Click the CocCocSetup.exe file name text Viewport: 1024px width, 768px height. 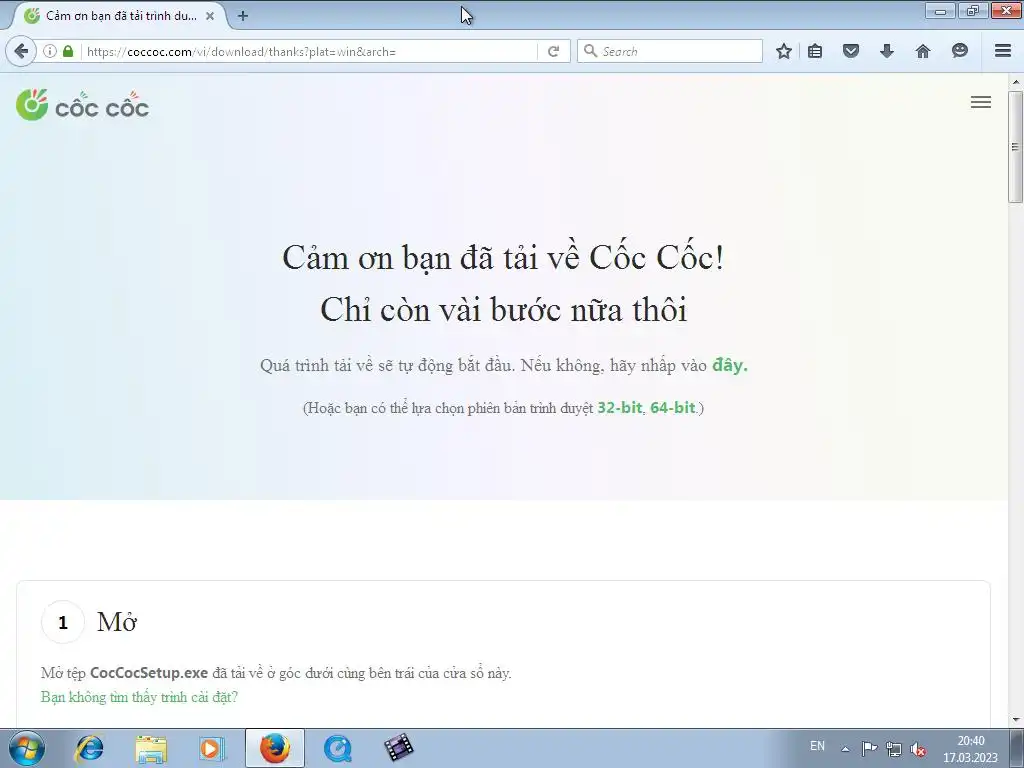[x=149, y=673]
